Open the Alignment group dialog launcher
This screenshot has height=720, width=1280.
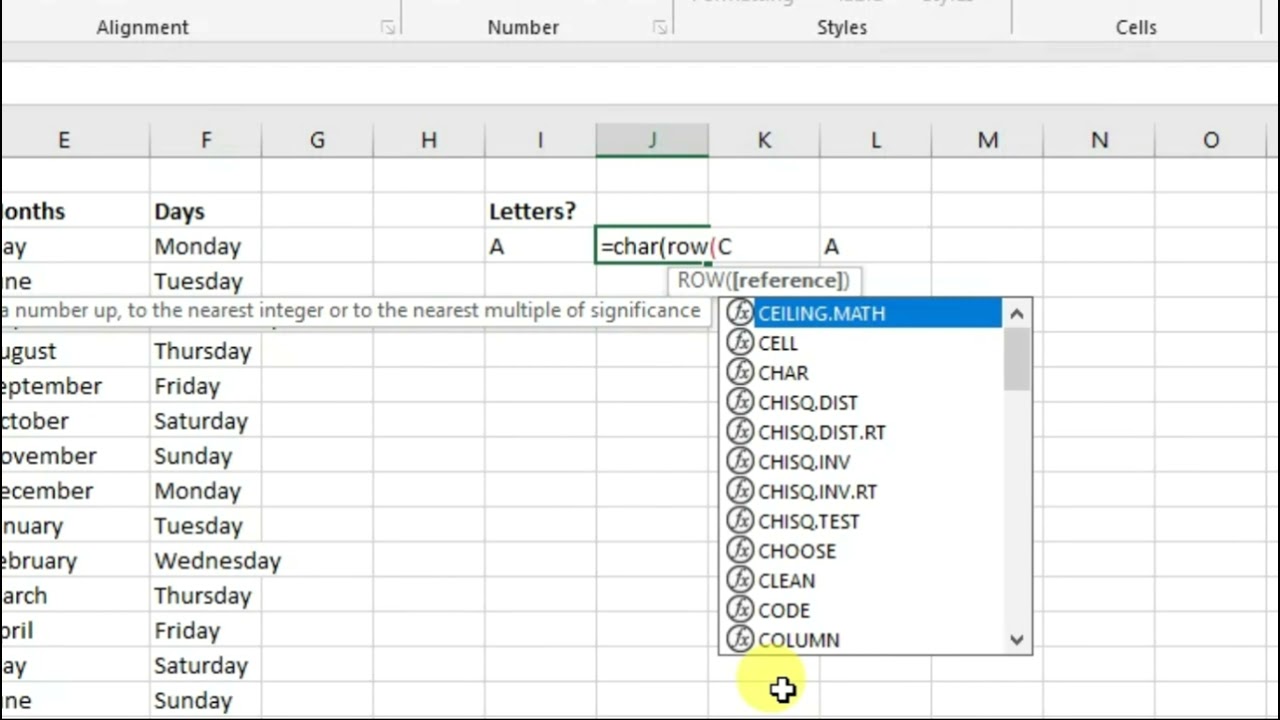388,28
